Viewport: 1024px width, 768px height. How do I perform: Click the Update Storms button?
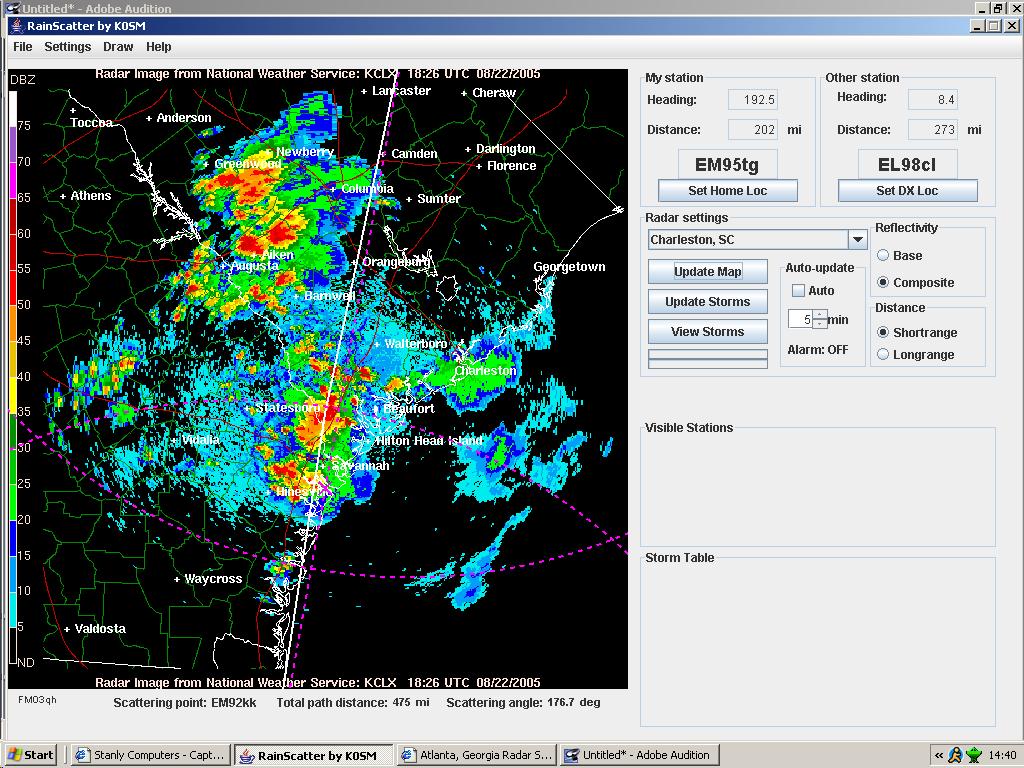point(707,302)
